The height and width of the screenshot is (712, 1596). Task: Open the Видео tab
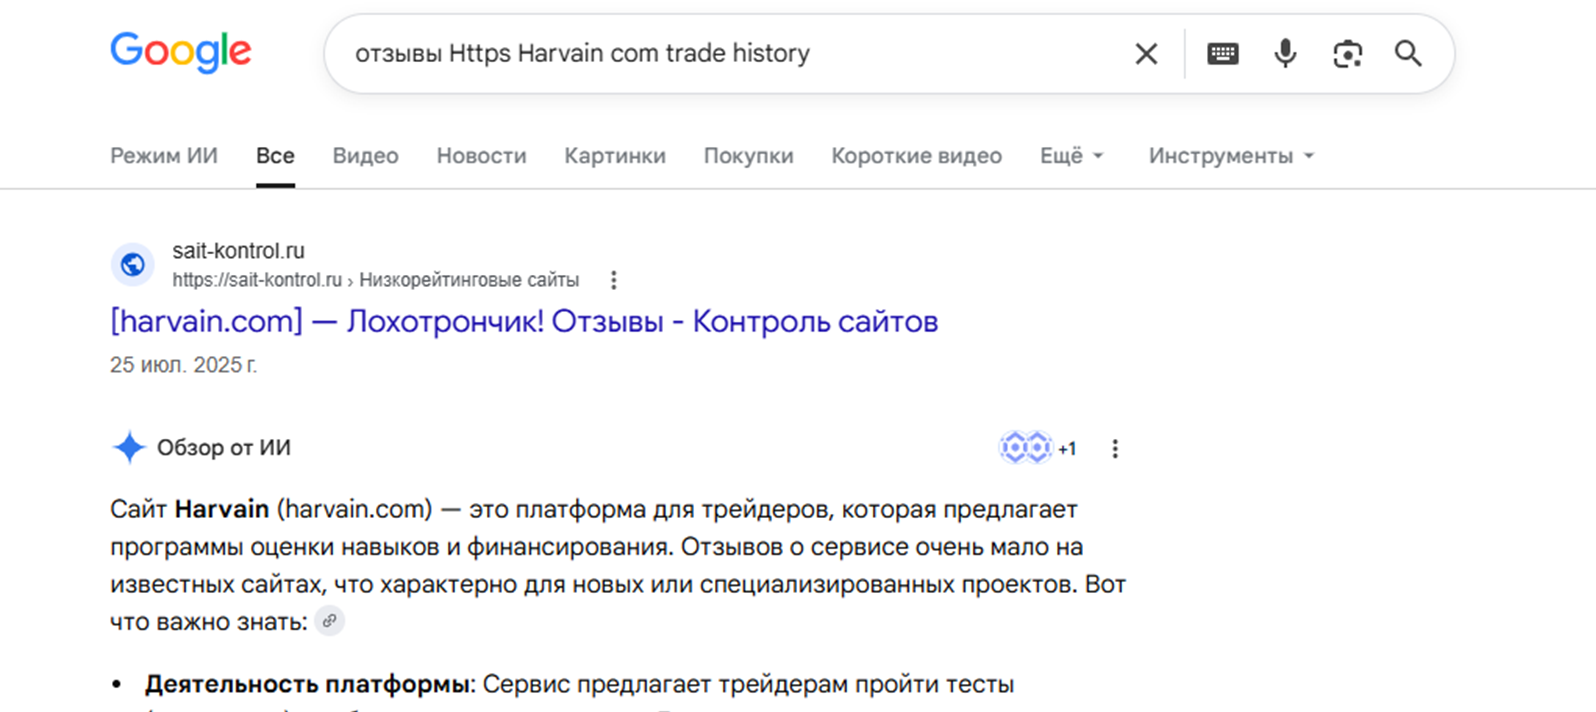coord(365,156)
